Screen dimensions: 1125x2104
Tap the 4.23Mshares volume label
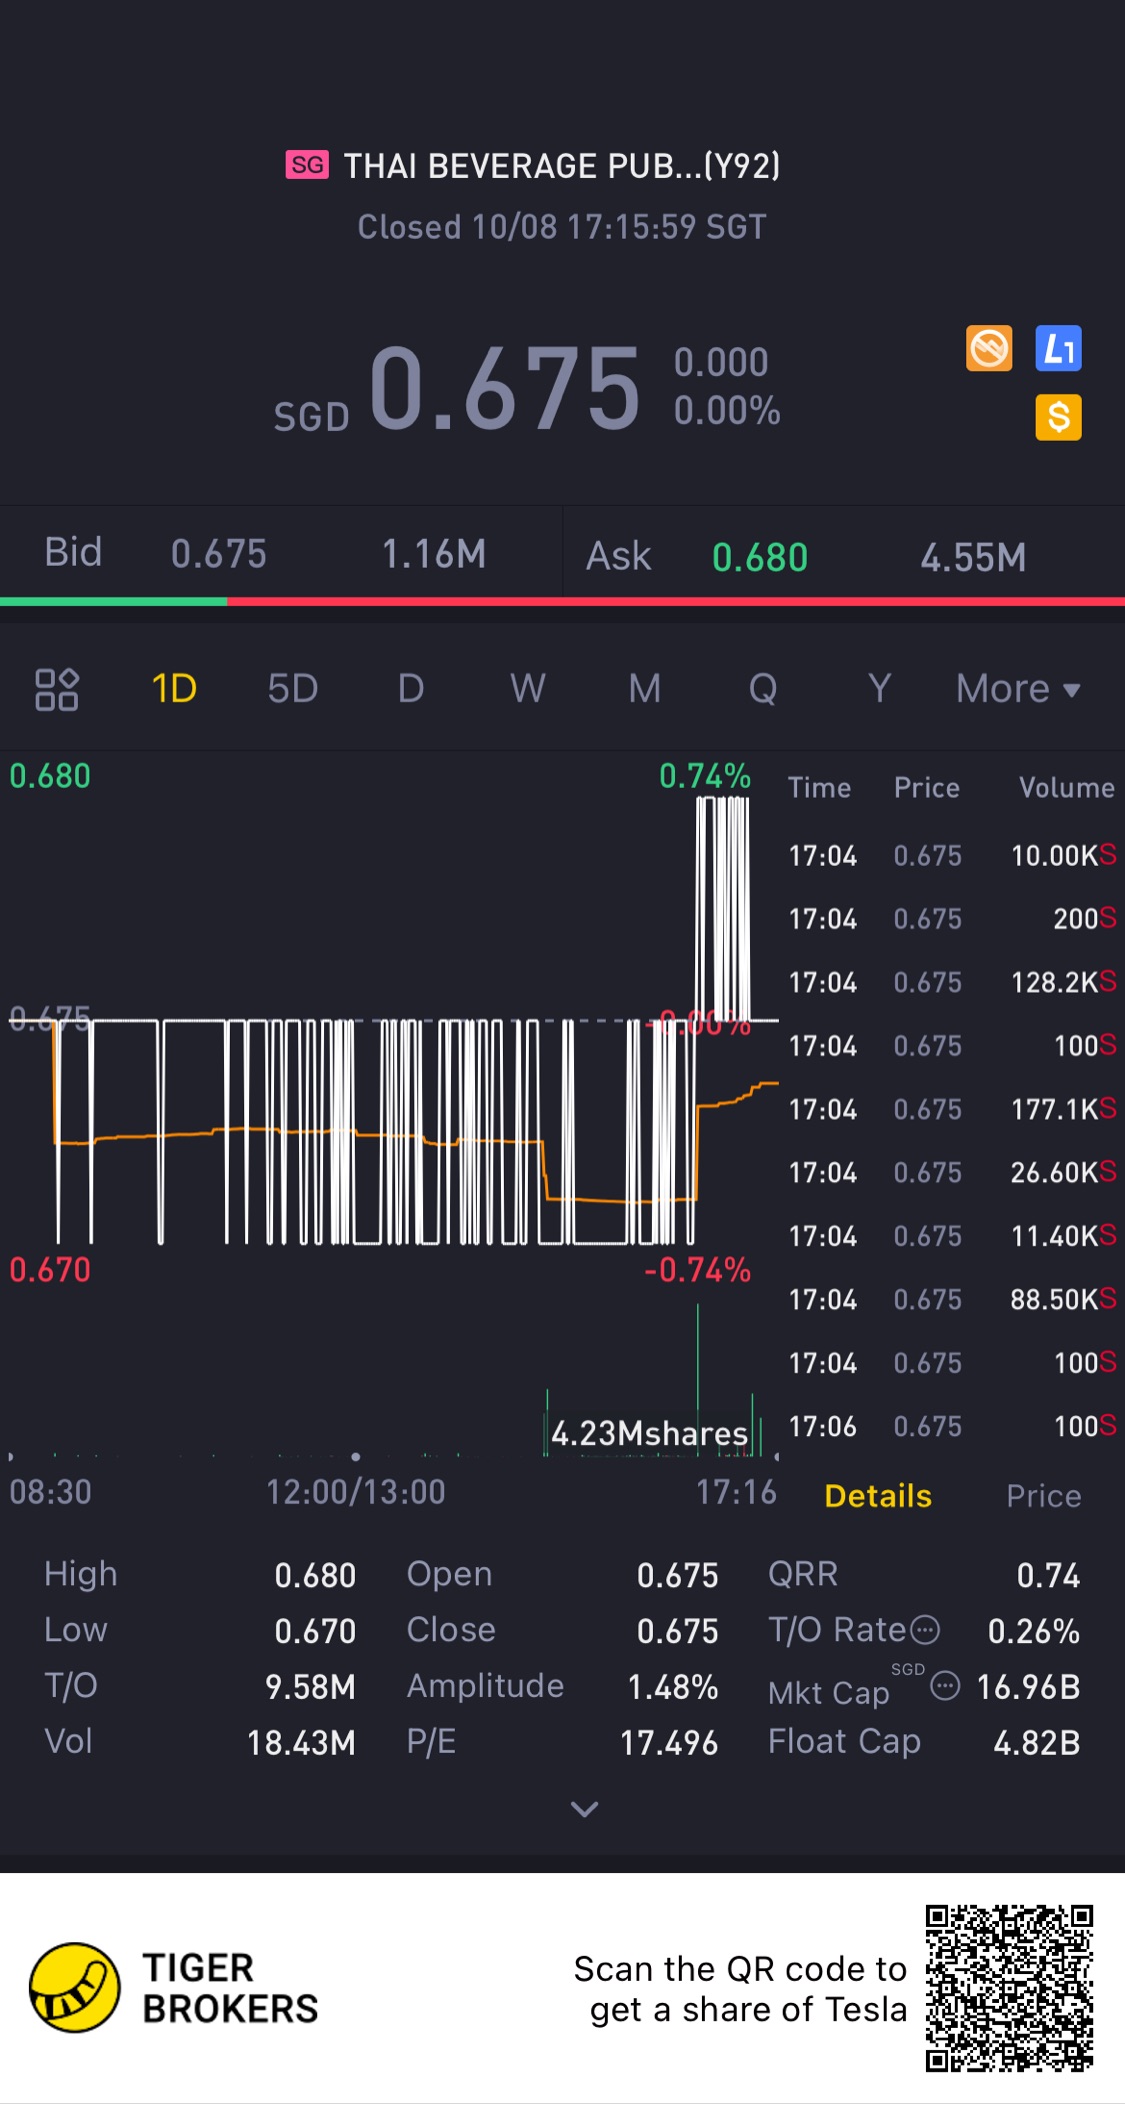click(x=650, y=1434)
